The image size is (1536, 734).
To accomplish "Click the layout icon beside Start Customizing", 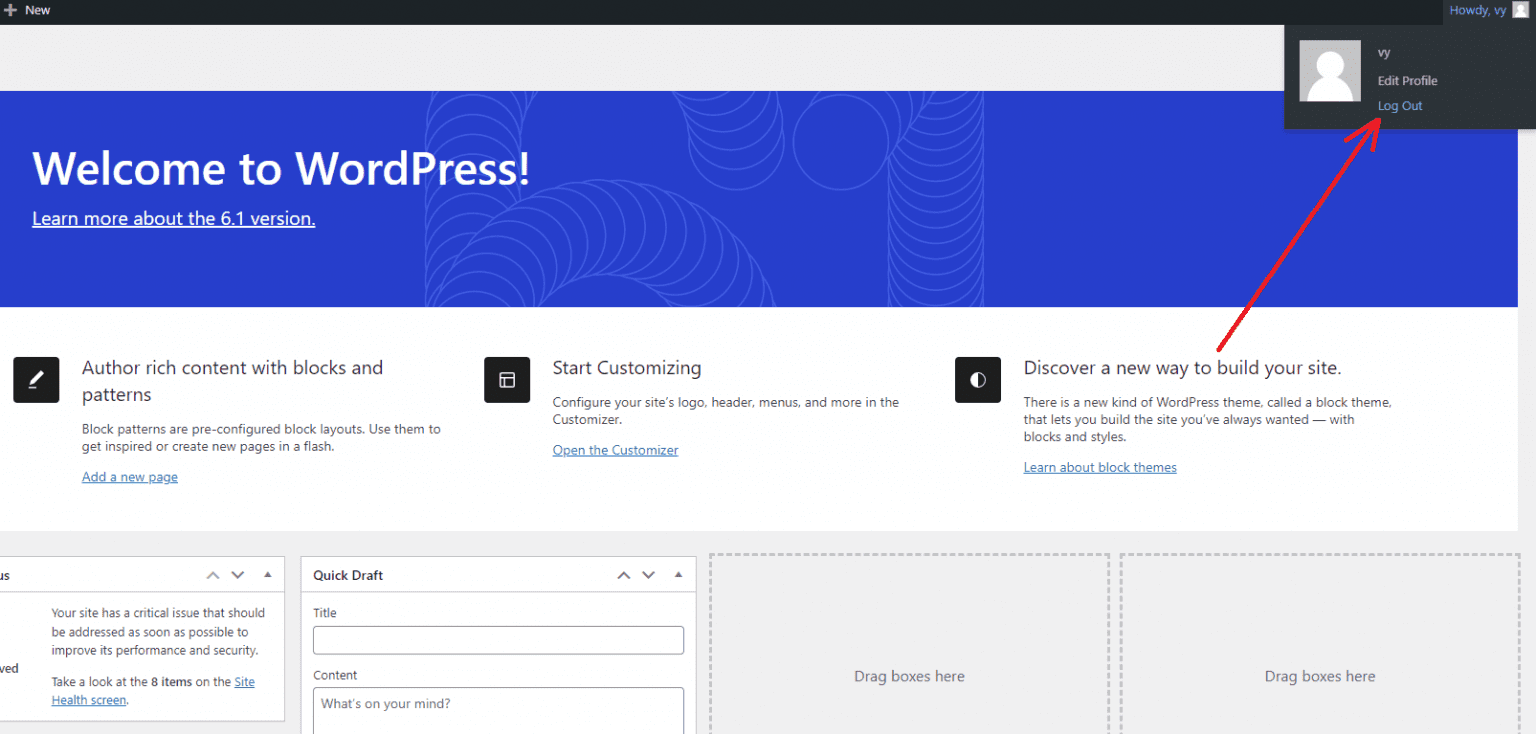I will coord(507,380).
